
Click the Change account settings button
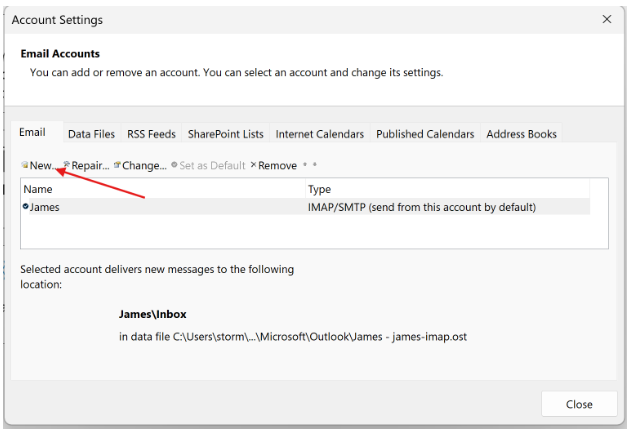(141, 165)
